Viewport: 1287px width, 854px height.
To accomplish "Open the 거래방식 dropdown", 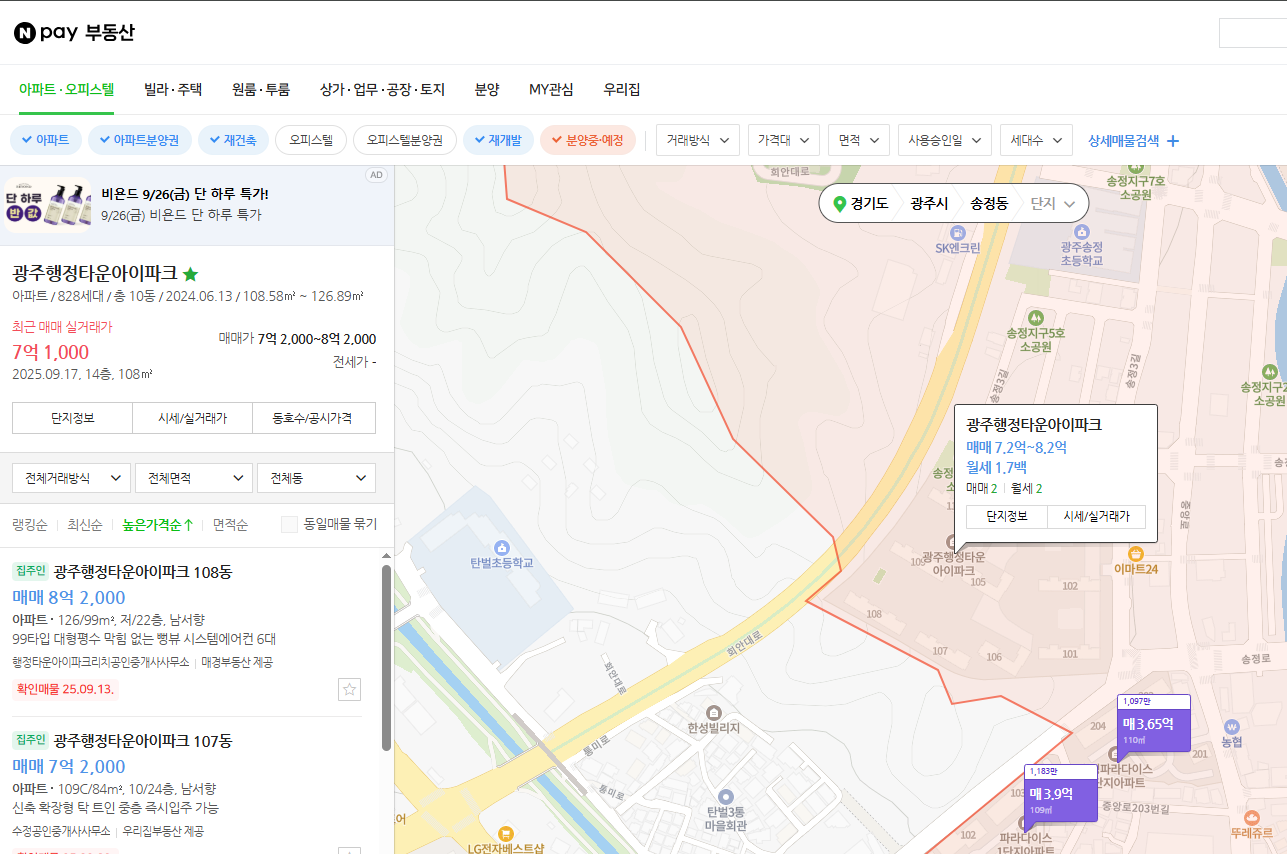I will (x=698, y=140).
